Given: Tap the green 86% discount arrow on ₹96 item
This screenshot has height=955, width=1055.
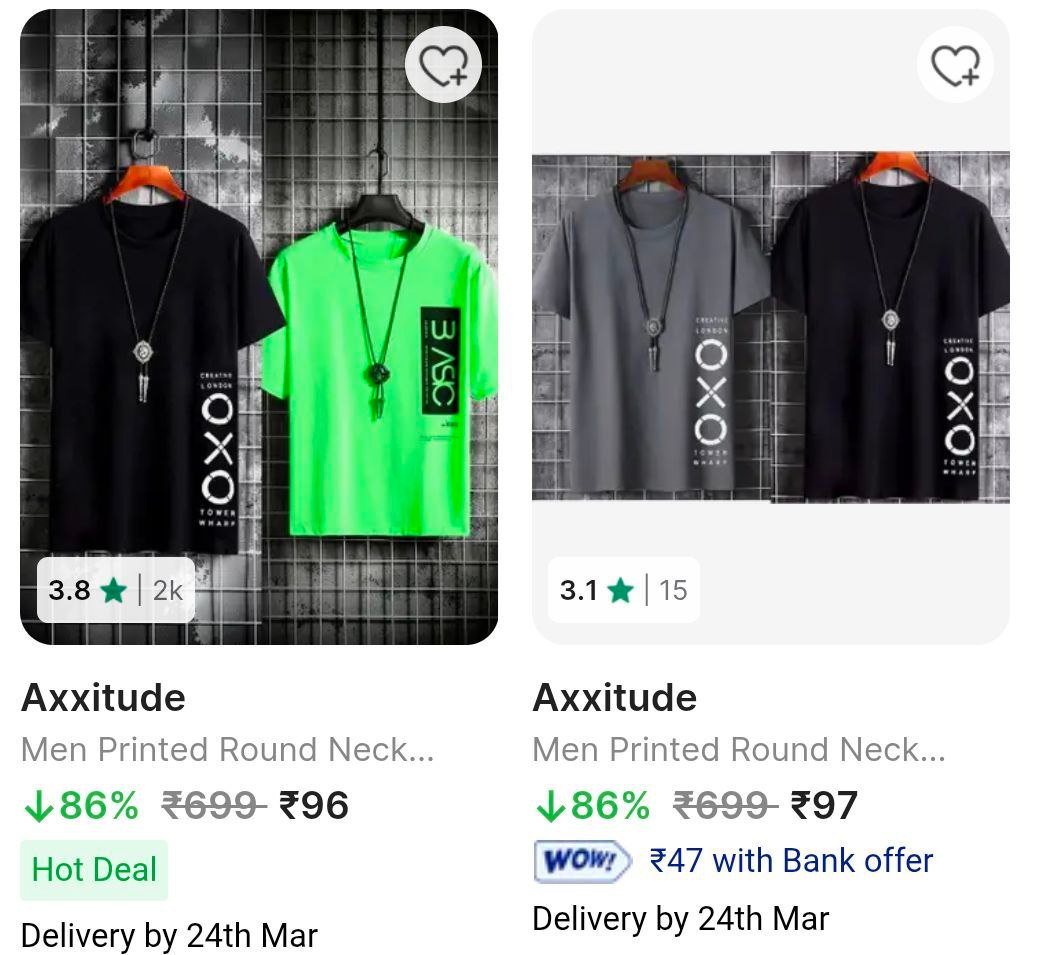Looking at the screenshot, I should pos(38,806).
